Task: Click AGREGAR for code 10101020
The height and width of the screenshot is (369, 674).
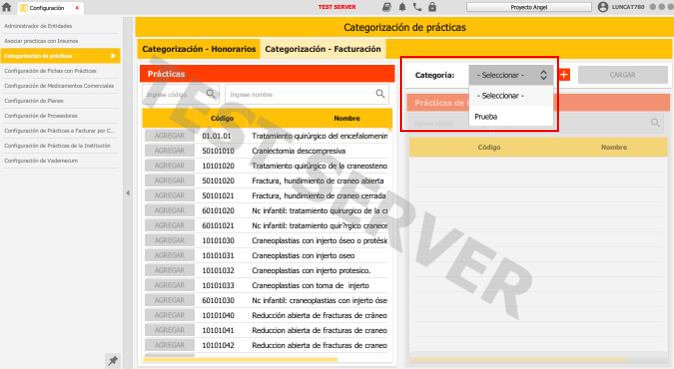Action: [169, 166]
